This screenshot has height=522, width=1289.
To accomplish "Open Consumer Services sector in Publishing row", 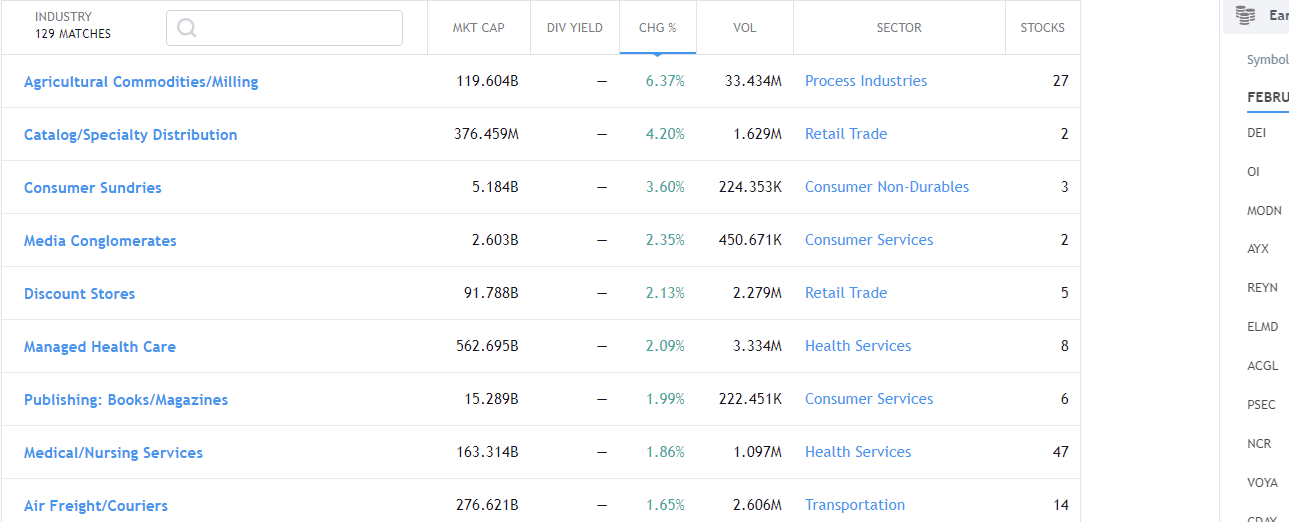I will [869, 399].
